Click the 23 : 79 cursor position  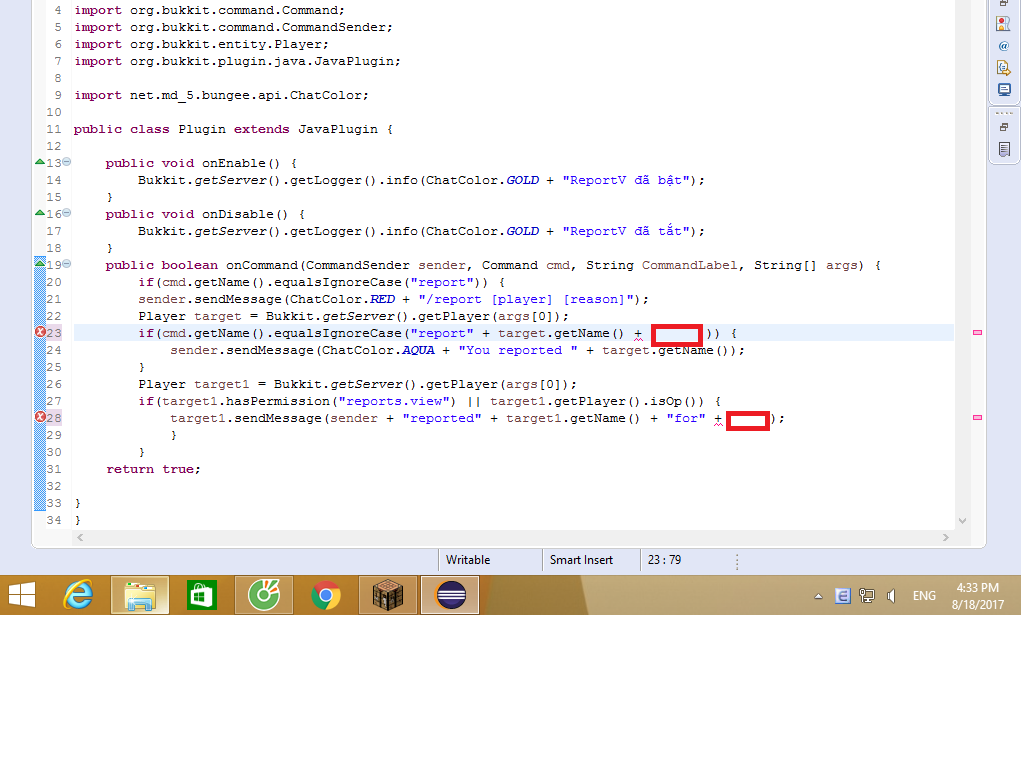pos(664,560)
